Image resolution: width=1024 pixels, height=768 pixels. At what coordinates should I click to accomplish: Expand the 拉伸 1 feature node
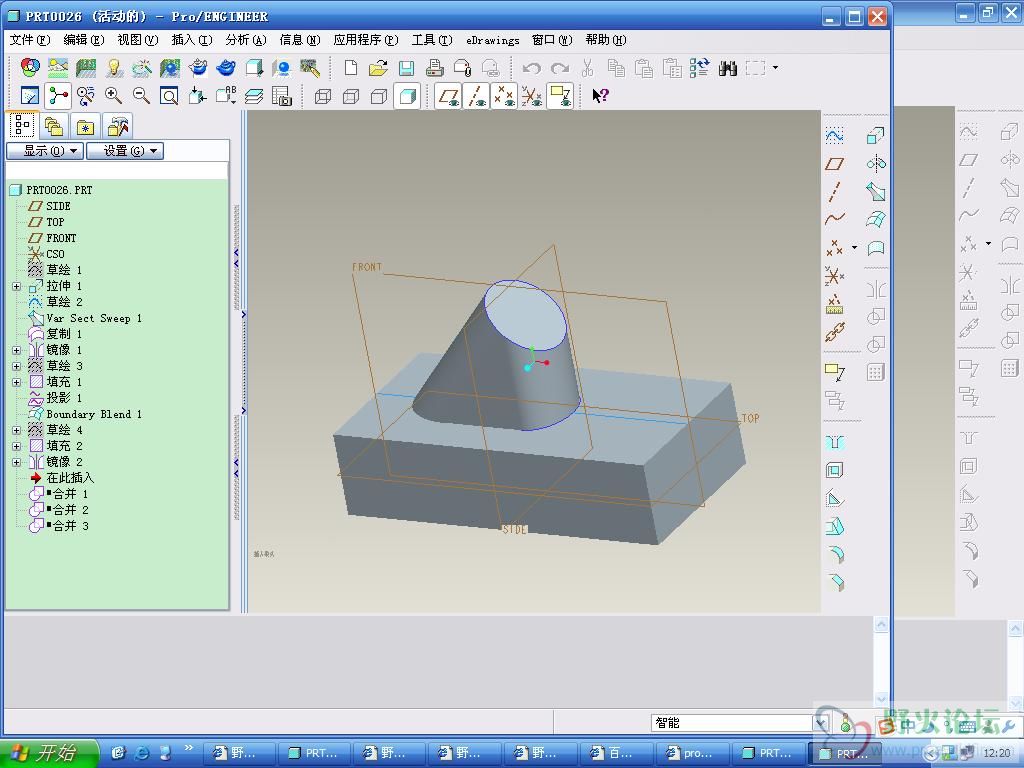coord(17,286)
